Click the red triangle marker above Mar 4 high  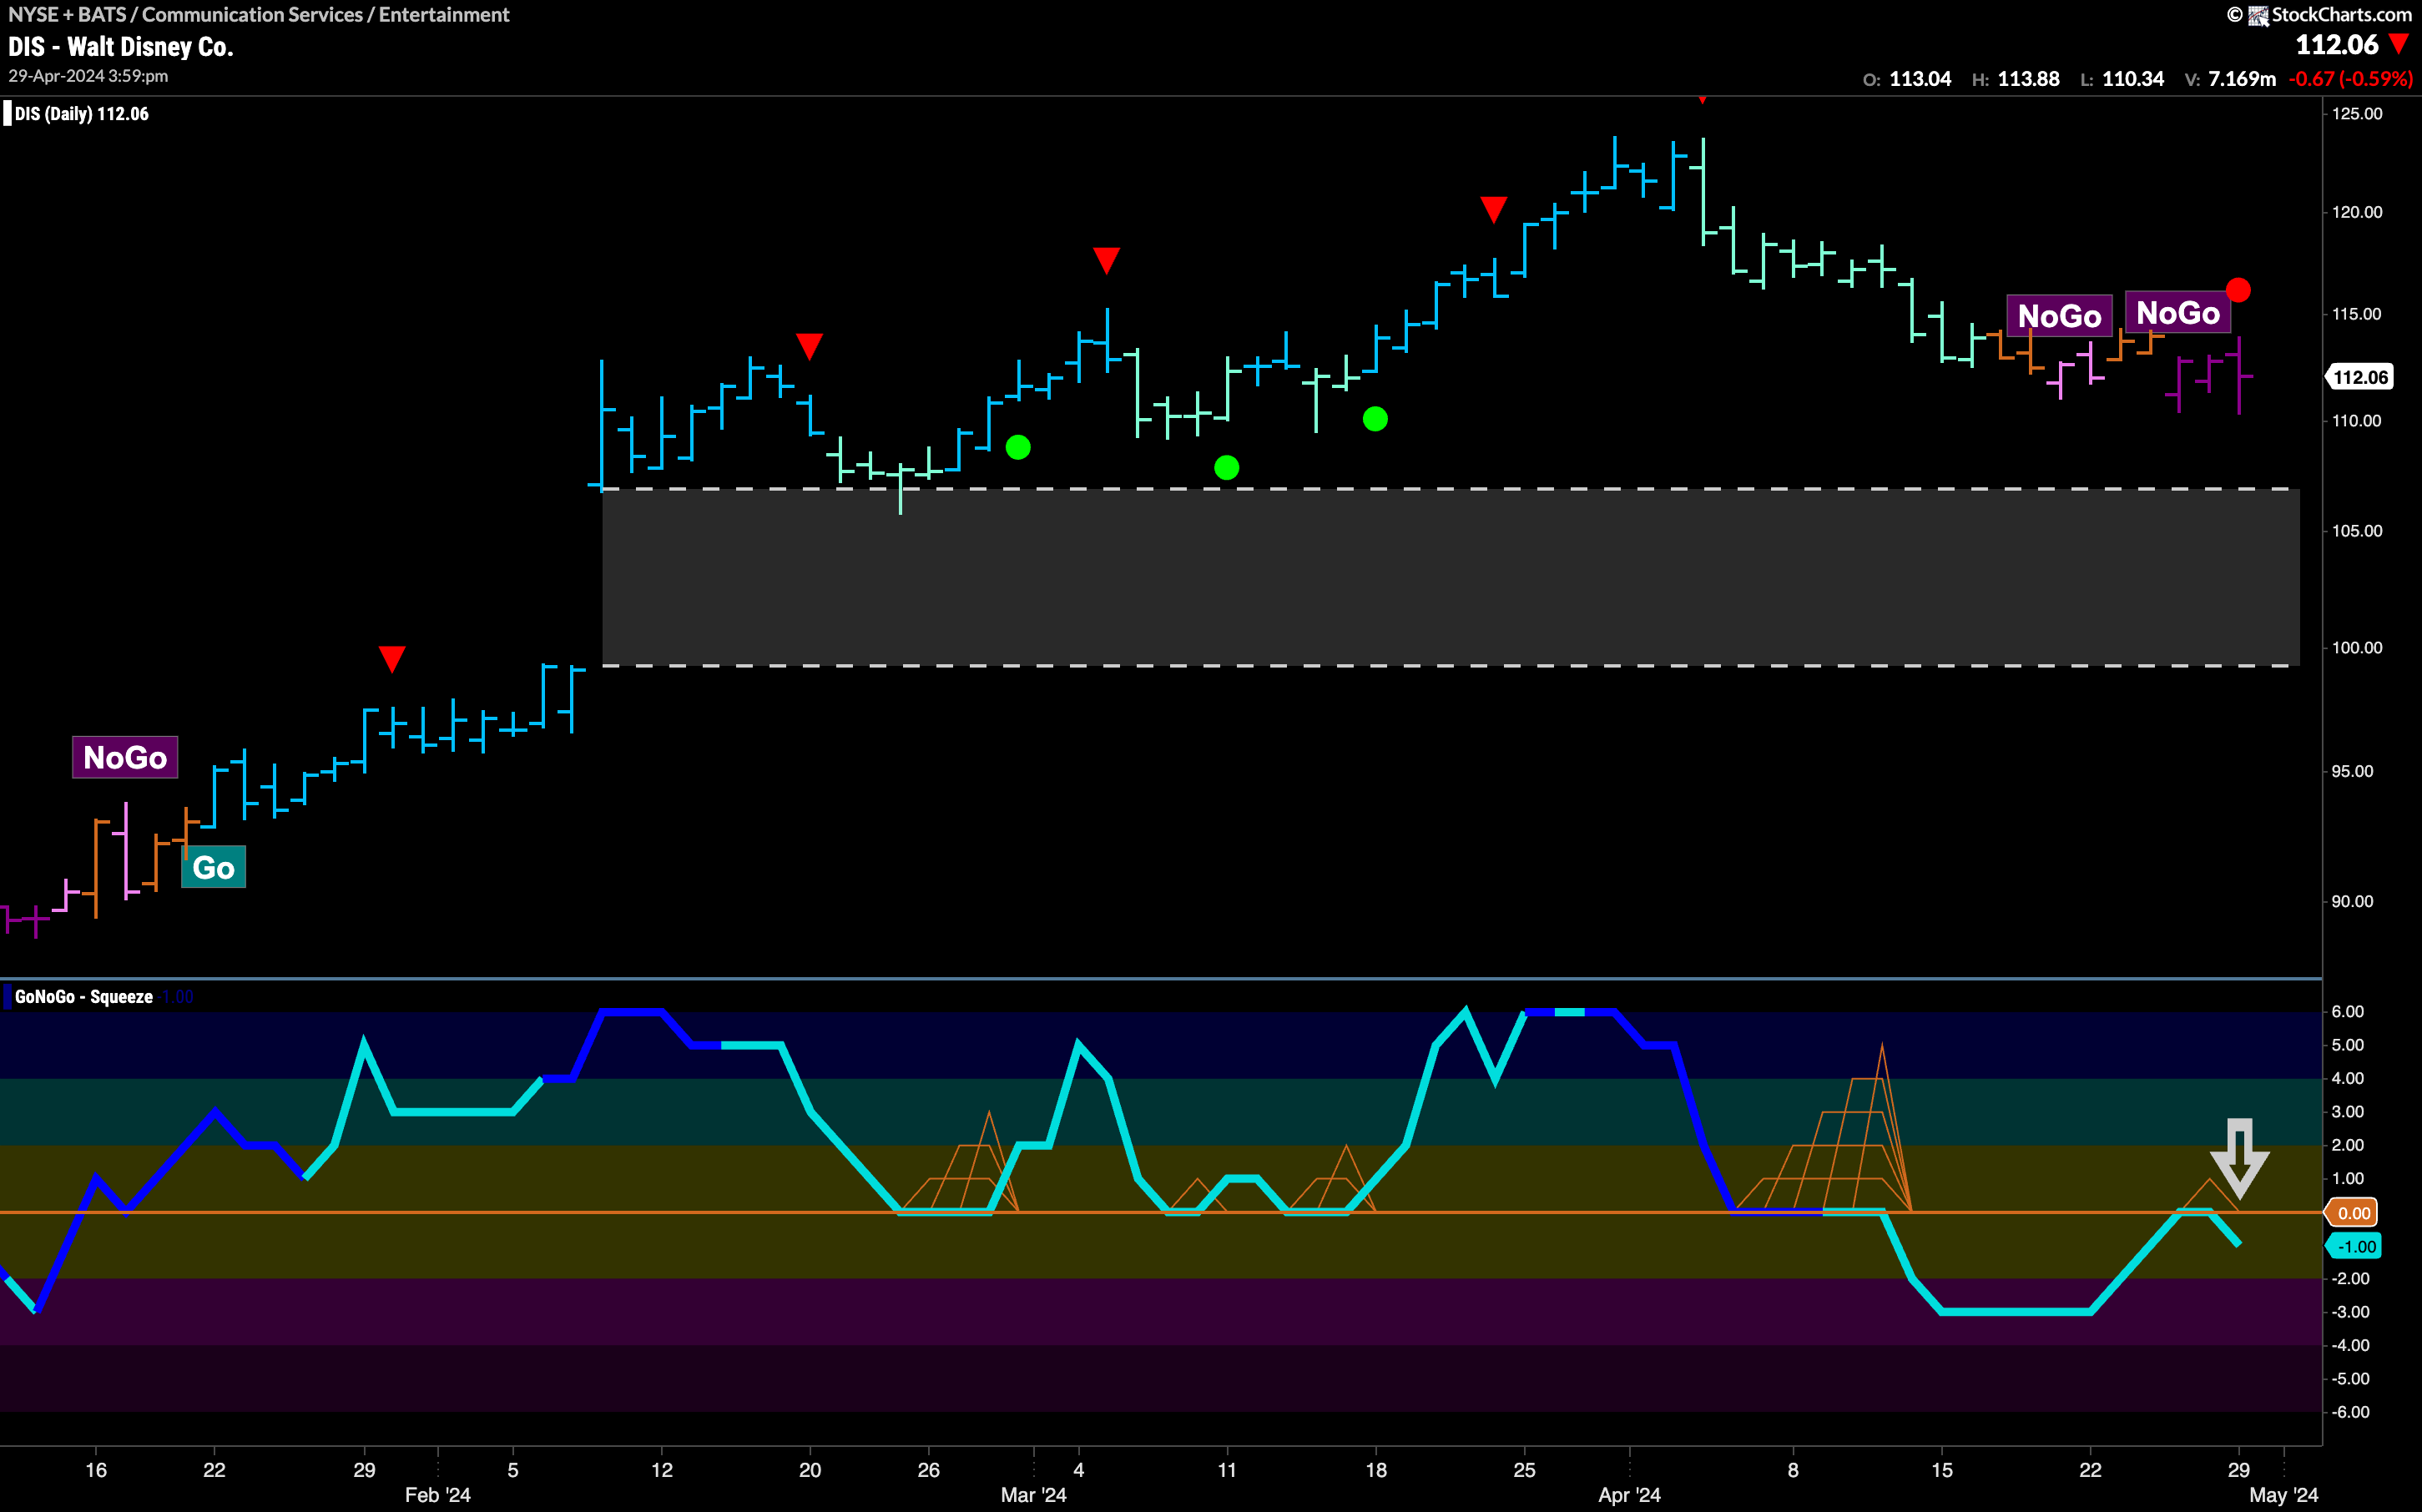point(1106,261)
